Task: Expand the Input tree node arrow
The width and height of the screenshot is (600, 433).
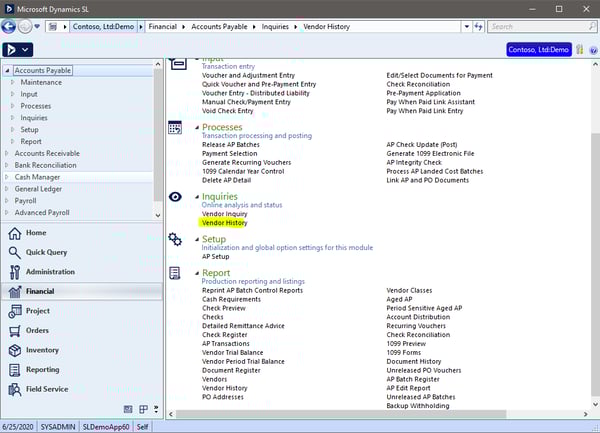Action: pos(13,94)
